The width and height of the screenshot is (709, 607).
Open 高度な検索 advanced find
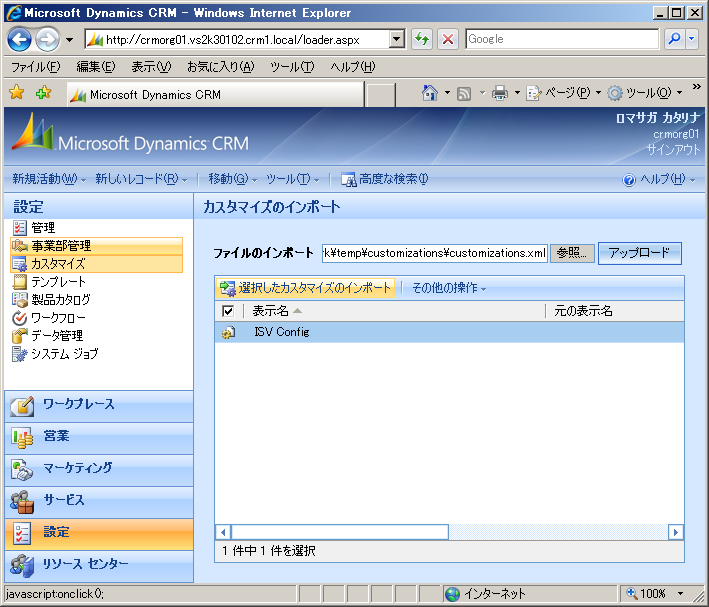pyautogui.click(x=384, y=179)
